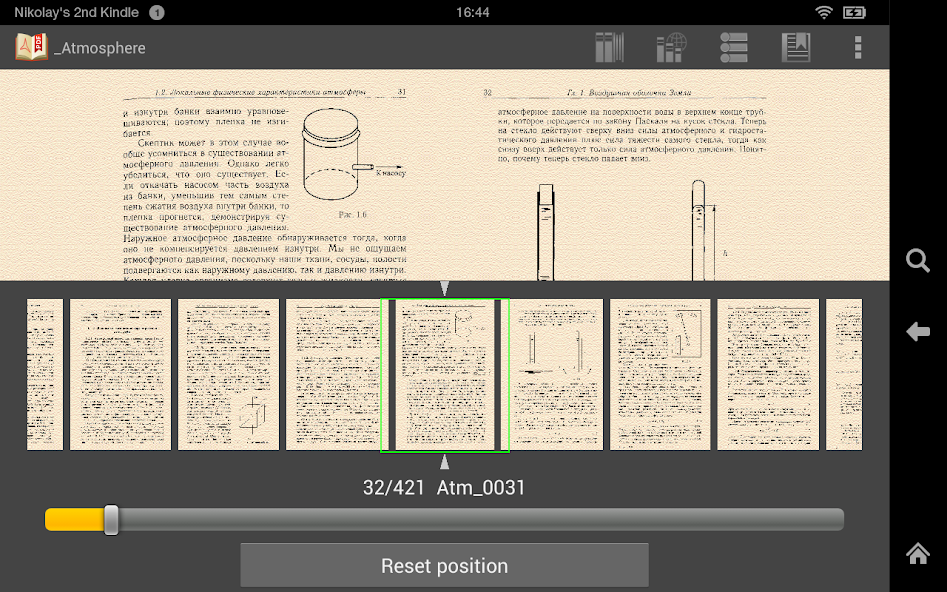Open the bookmarks panel
Image resolution: width=947 pixels, height=592 pixels.
point(796,47)
